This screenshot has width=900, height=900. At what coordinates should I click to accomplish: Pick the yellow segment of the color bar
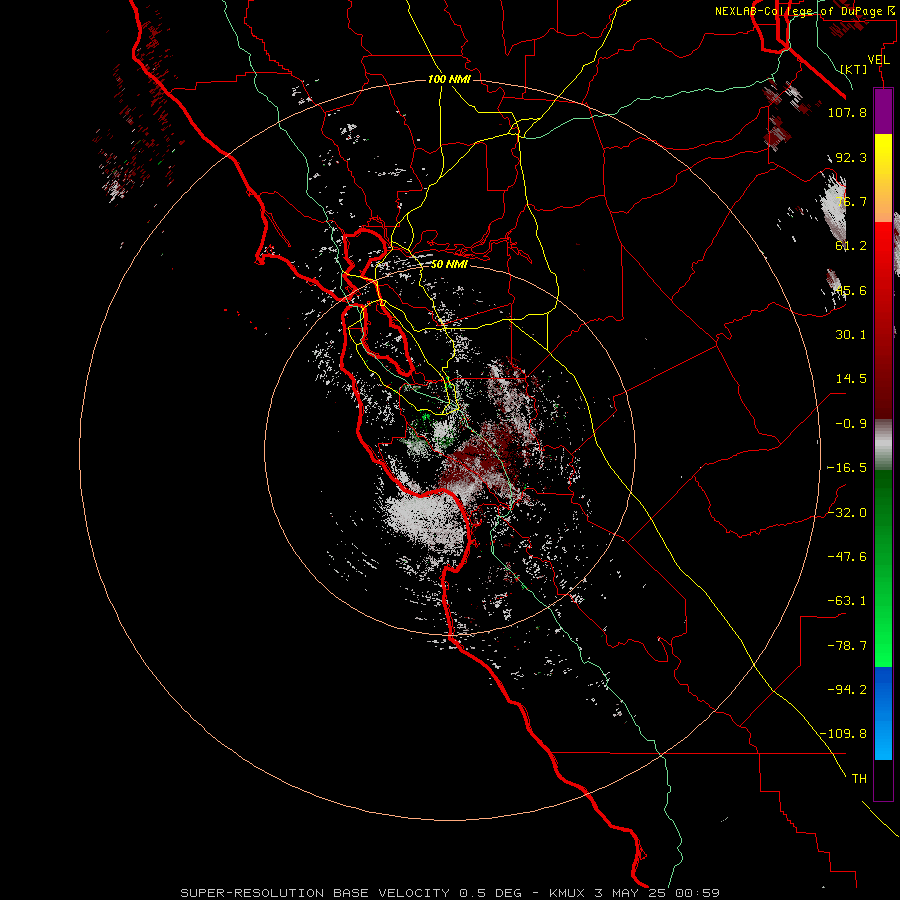[x=883, y=178]
